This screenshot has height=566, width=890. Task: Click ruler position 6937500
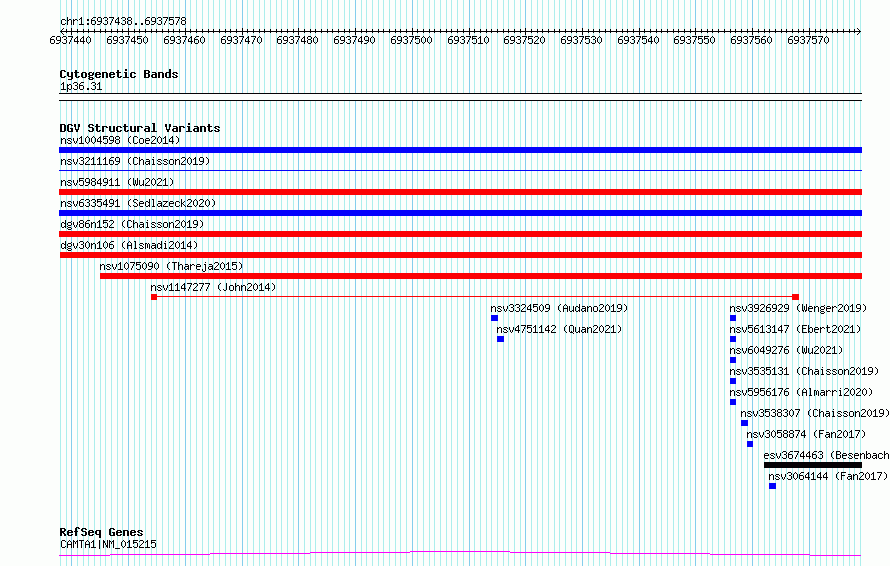pos(411,40)
